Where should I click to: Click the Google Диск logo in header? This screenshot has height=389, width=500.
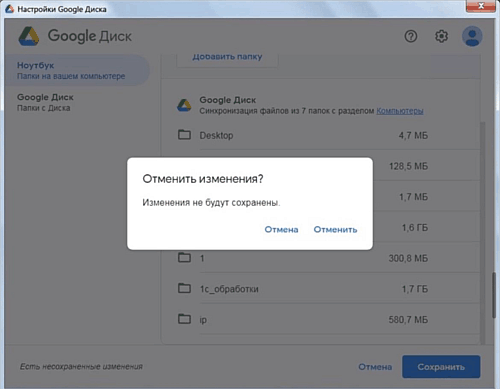click(75, 36)
